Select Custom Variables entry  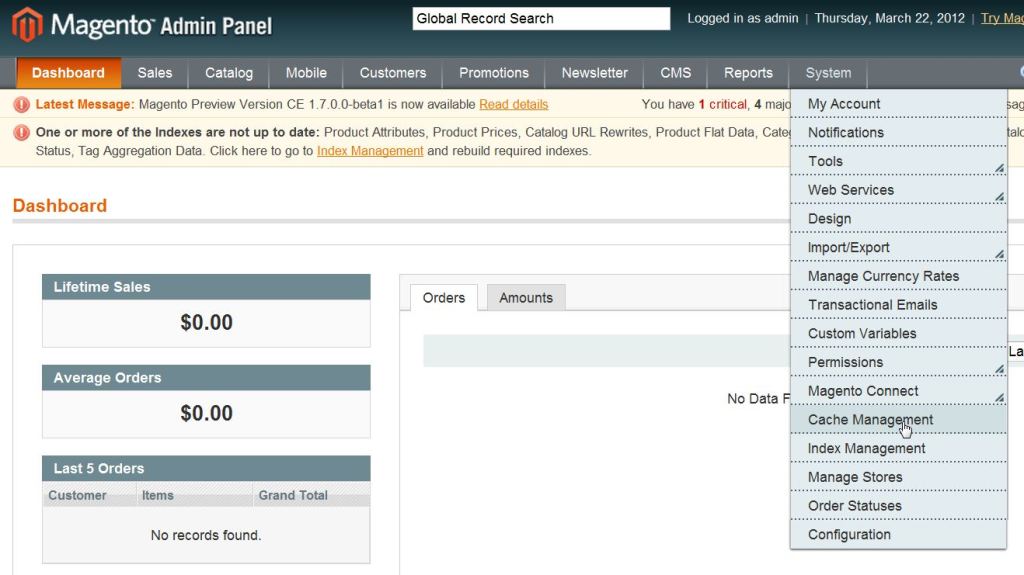[x=898, y=334]
